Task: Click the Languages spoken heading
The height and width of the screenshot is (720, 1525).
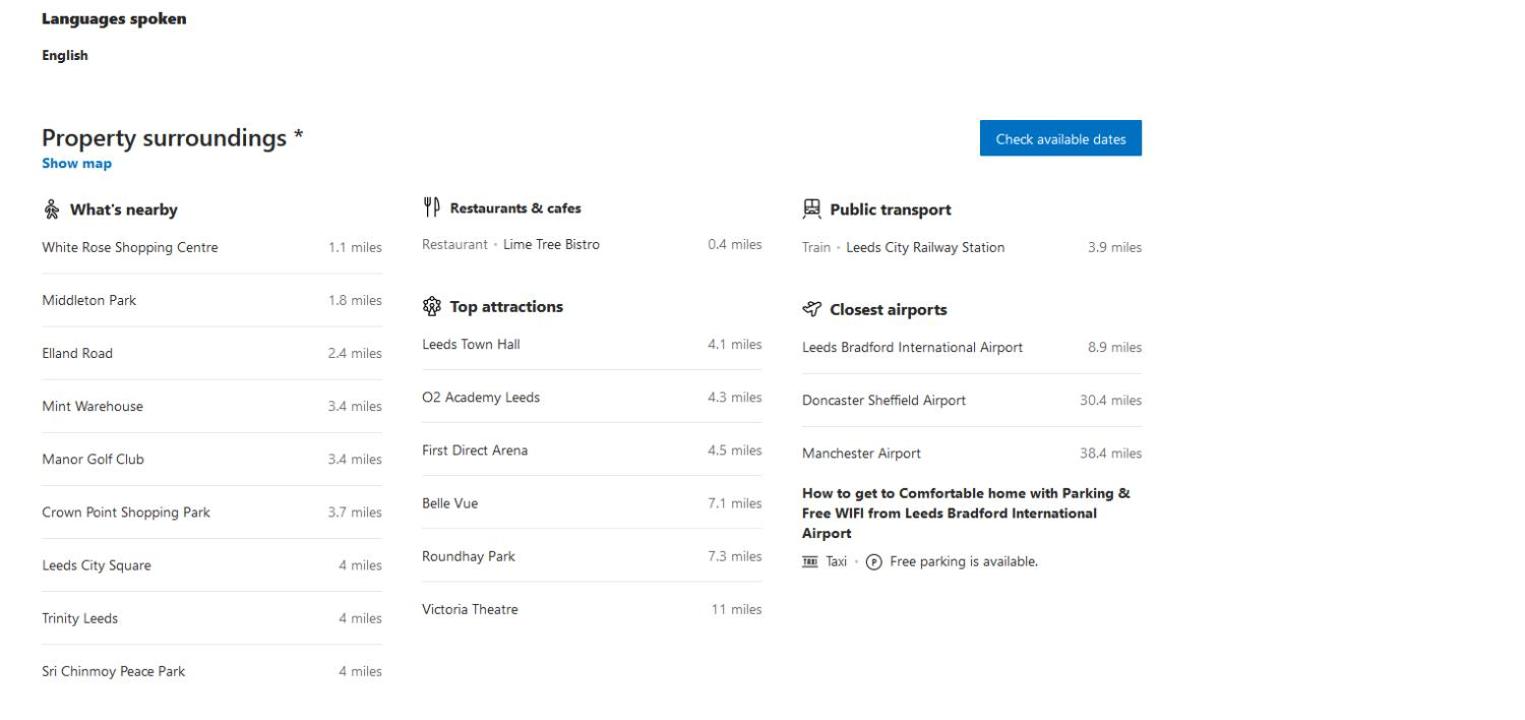Action: coord(114,19)
